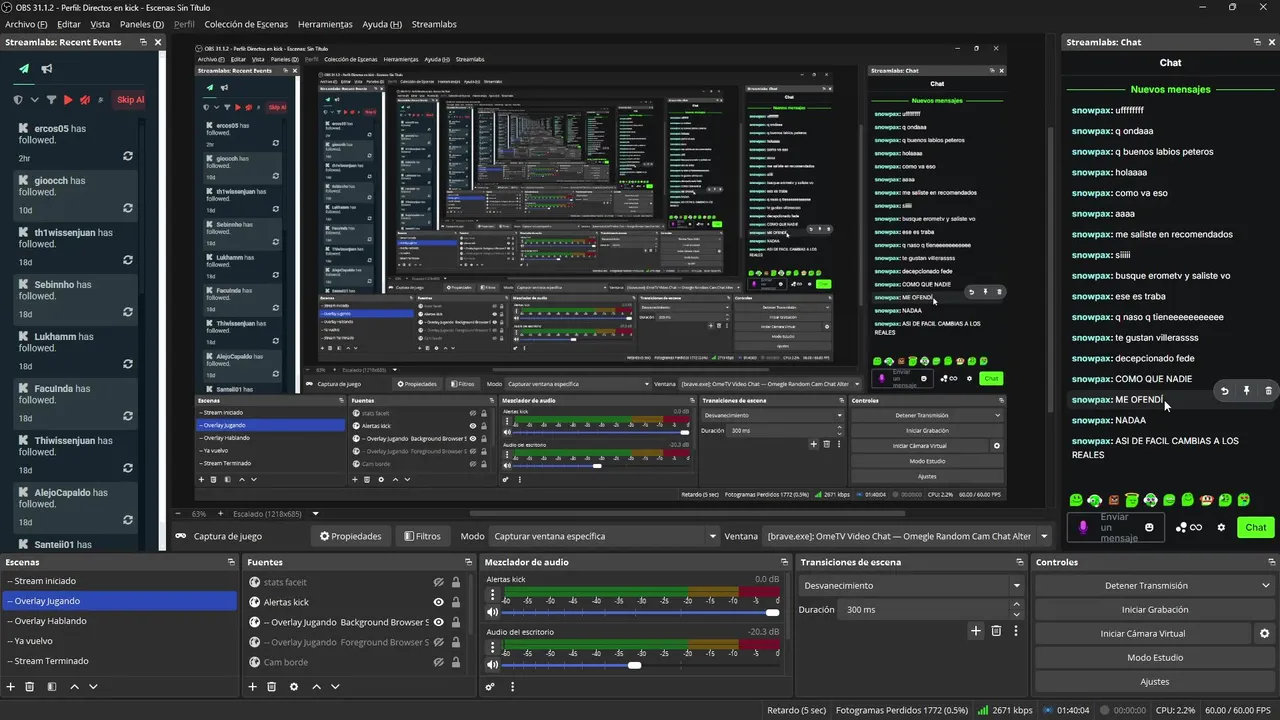Open the Recent Events paper-plane tab
The image size is (1280, 720).
(x=24, y=69)
